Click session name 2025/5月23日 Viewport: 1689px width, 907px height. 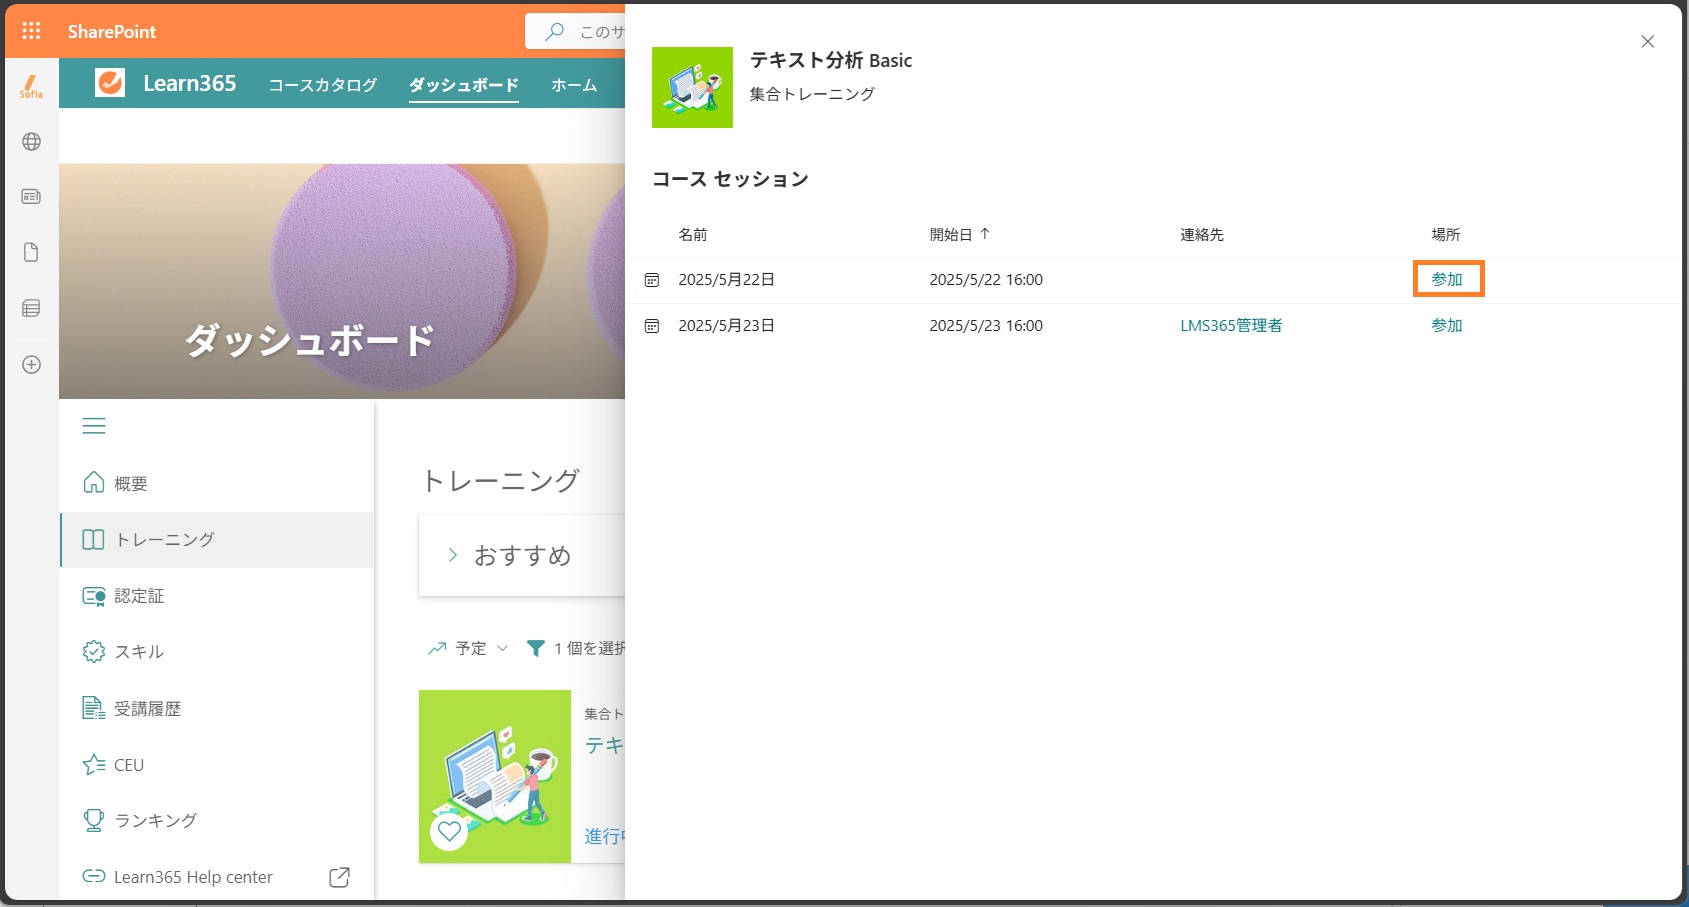[x=727, y=326]
